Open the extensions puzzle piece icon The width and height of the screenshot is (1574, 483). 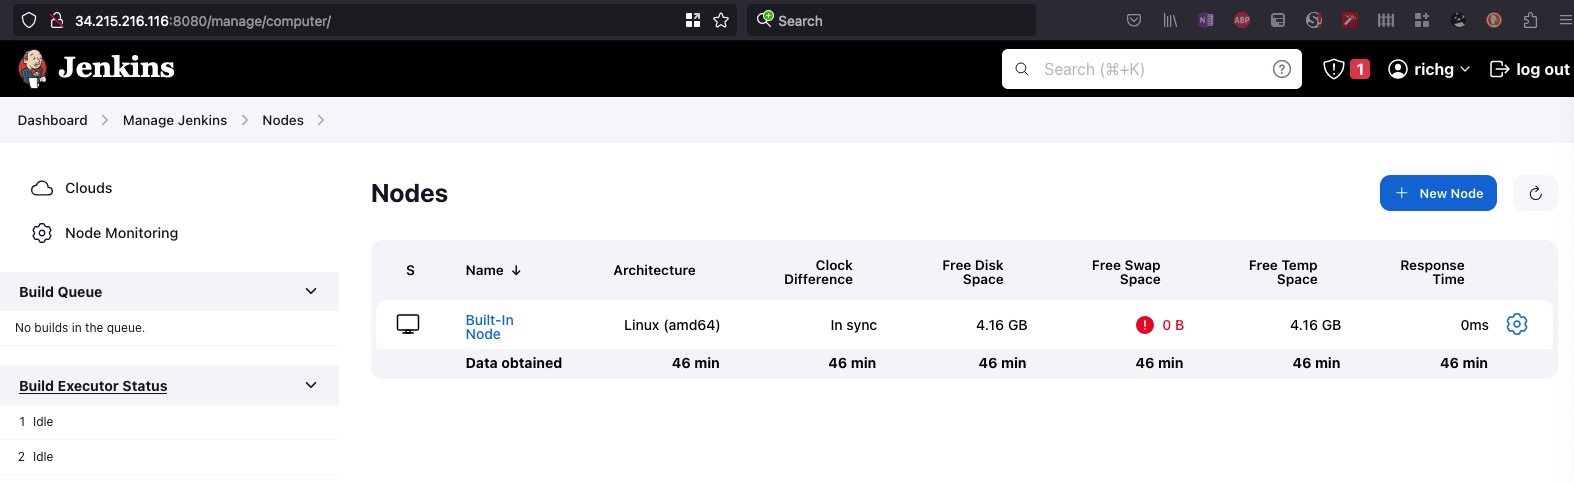1530,20
